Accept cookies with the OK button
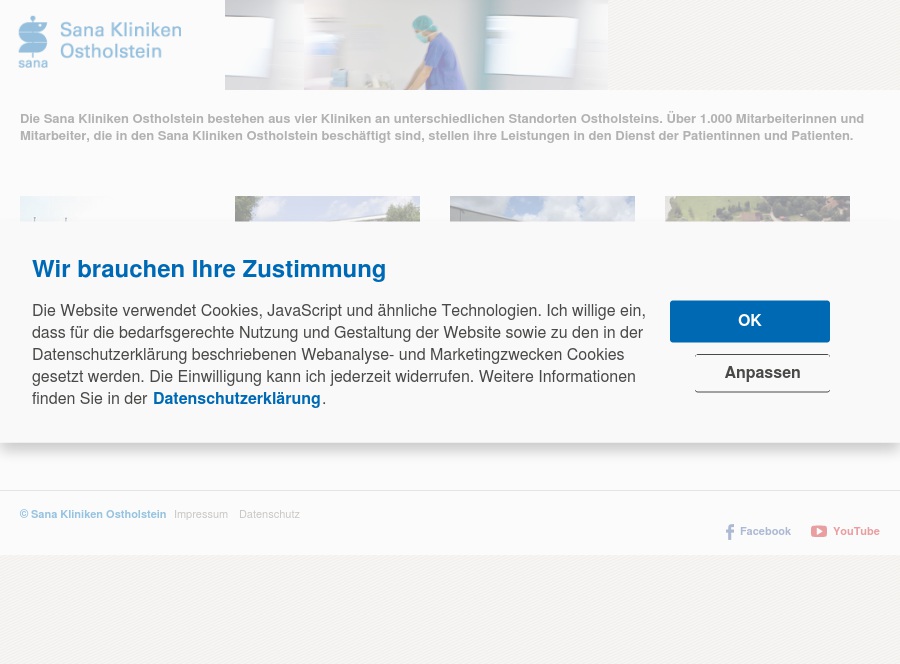This screenshot has width=900, height=664. (749, 321)
